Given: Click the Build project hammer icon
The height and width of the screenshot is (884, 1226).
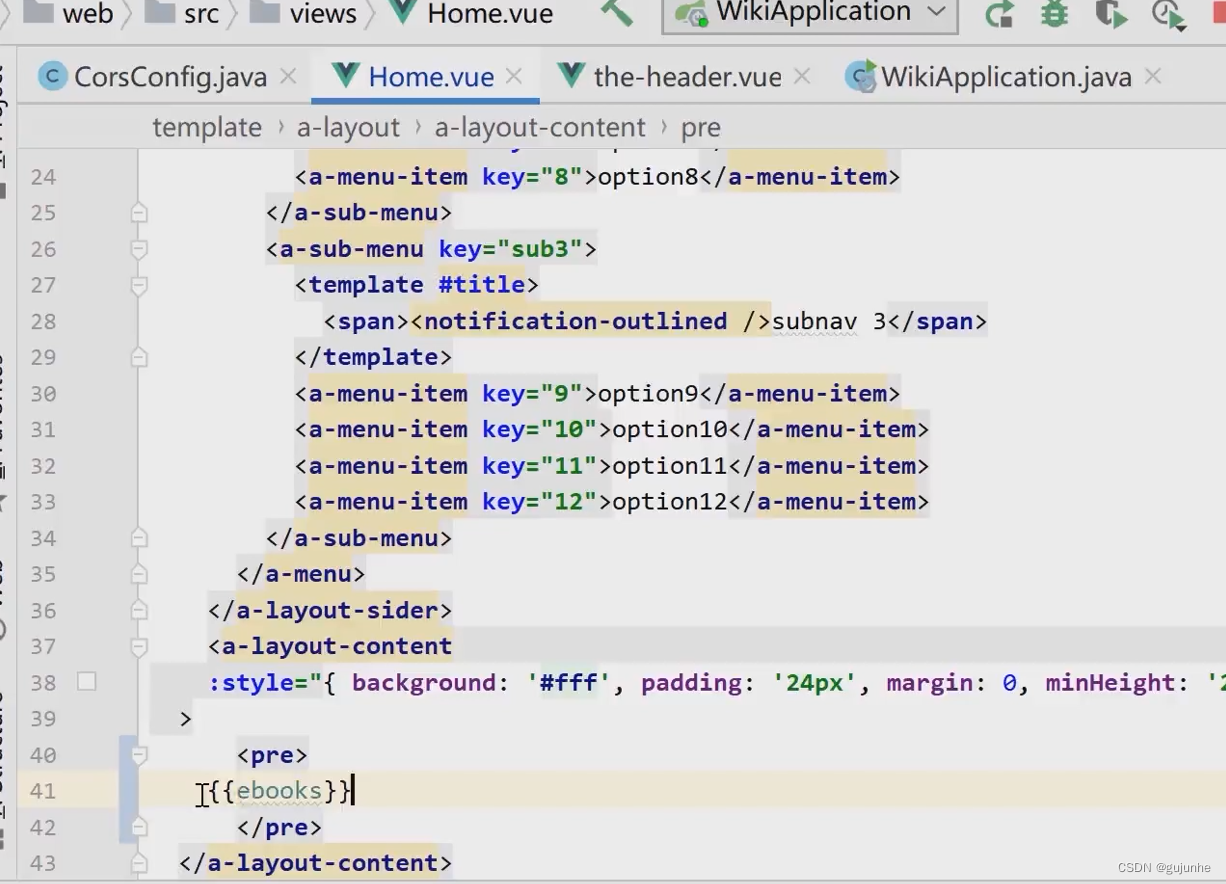Looking at the screenshot, I should click(616, 13).
